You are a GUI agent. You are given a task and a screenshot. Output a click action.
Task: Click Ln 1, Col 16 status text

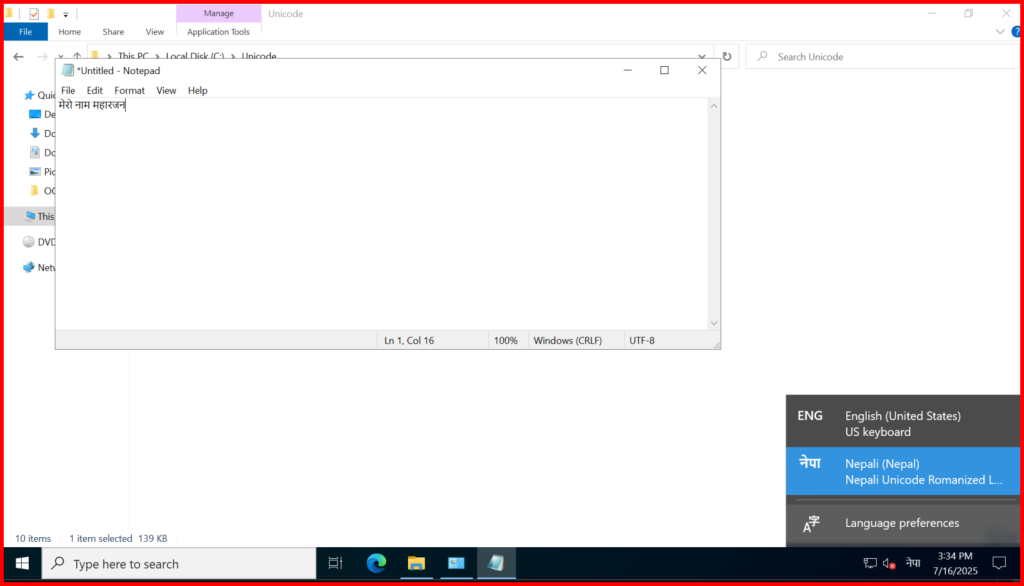[409, 340]
